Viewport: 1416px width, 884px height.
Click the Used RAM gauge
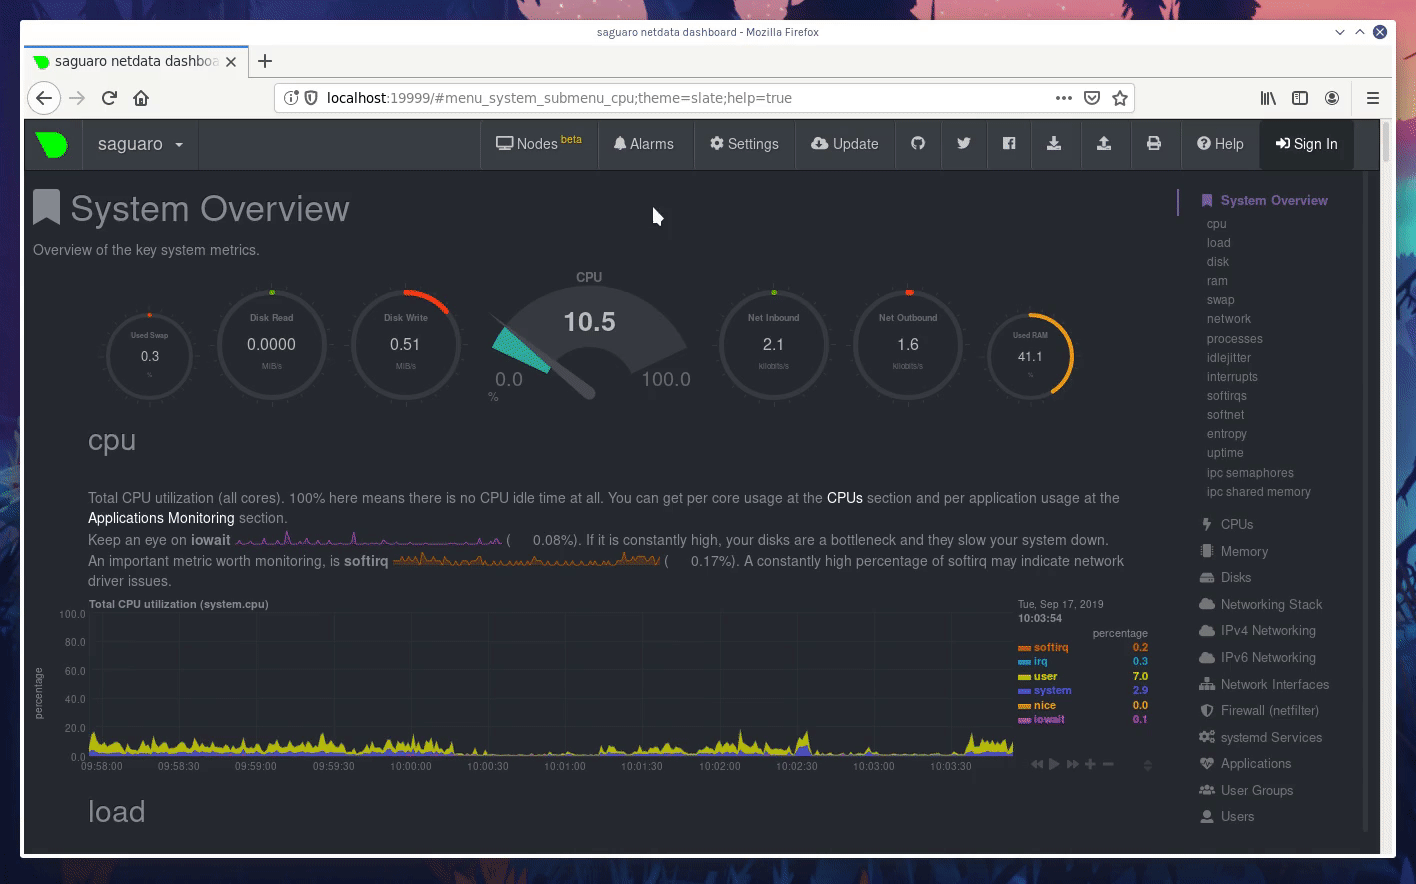(x=1030, y=356)
